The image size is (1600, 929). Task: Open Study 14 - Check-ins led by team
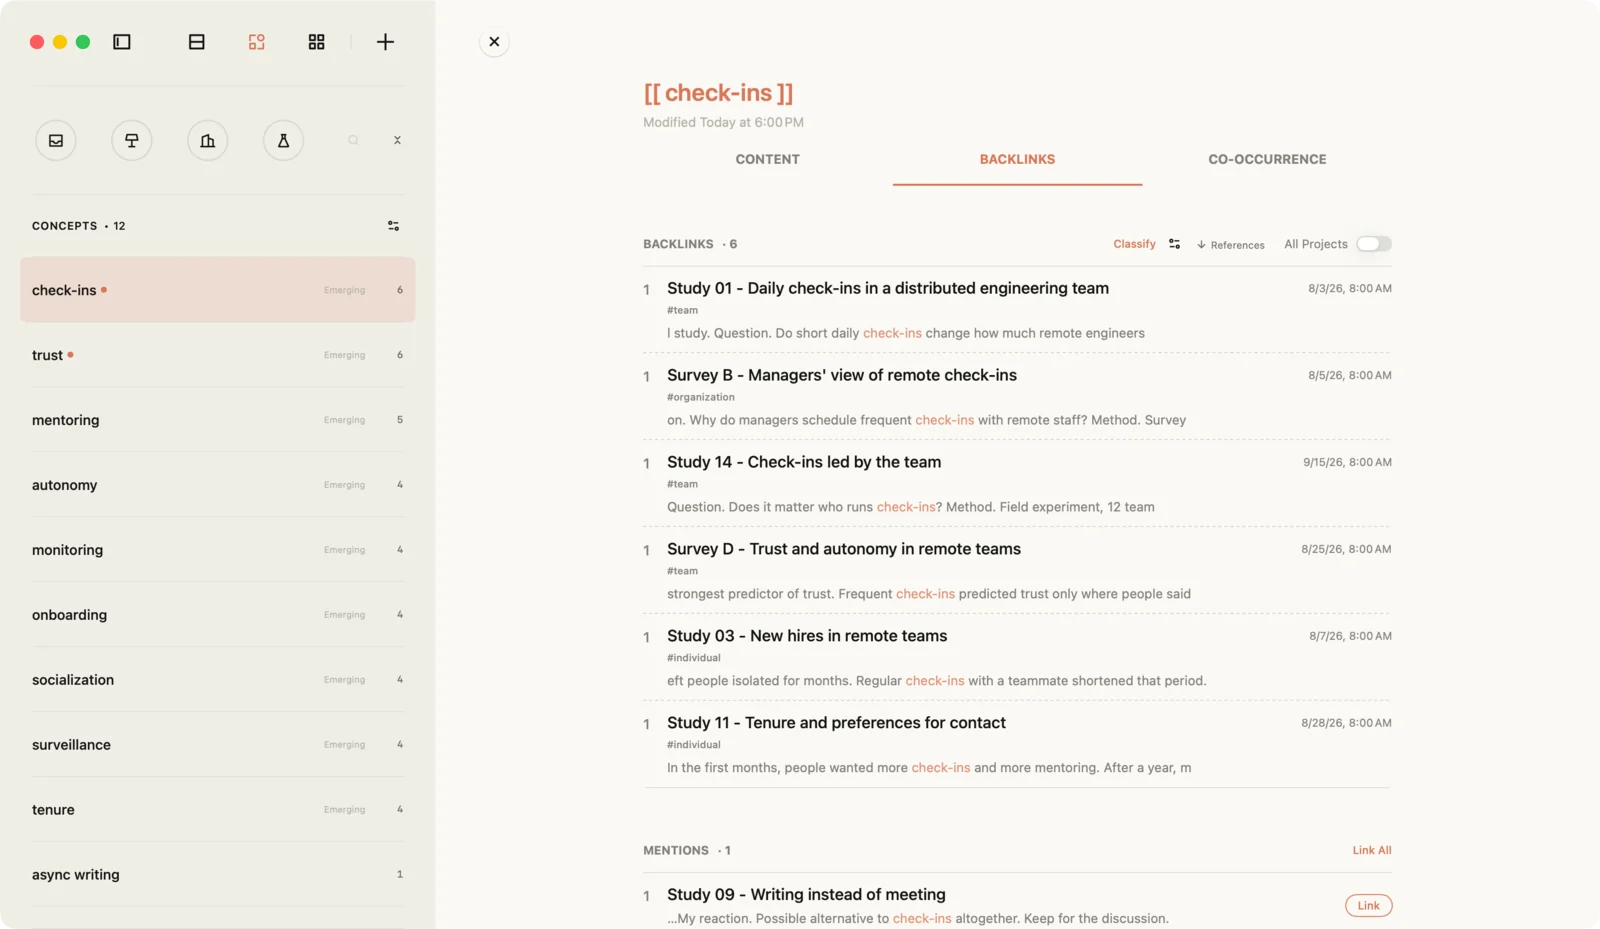[x=1017, y=484]
